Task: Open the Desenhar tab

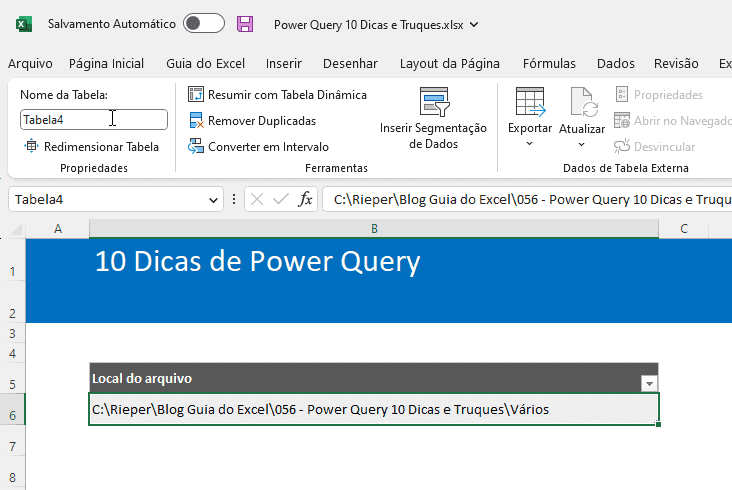Action: point(350,63)
